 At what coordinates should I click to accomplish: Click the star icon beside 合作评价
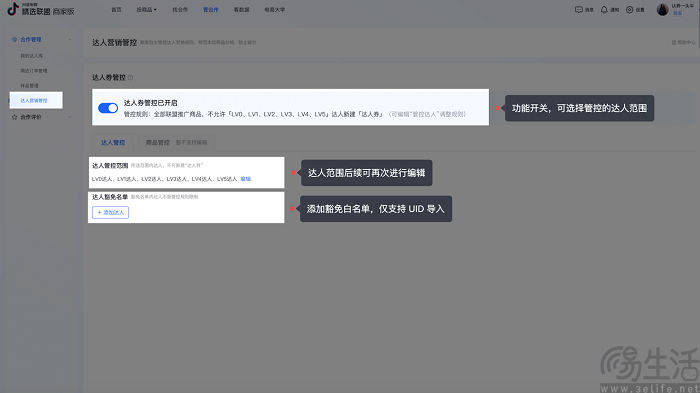click(x=14, y=117)
